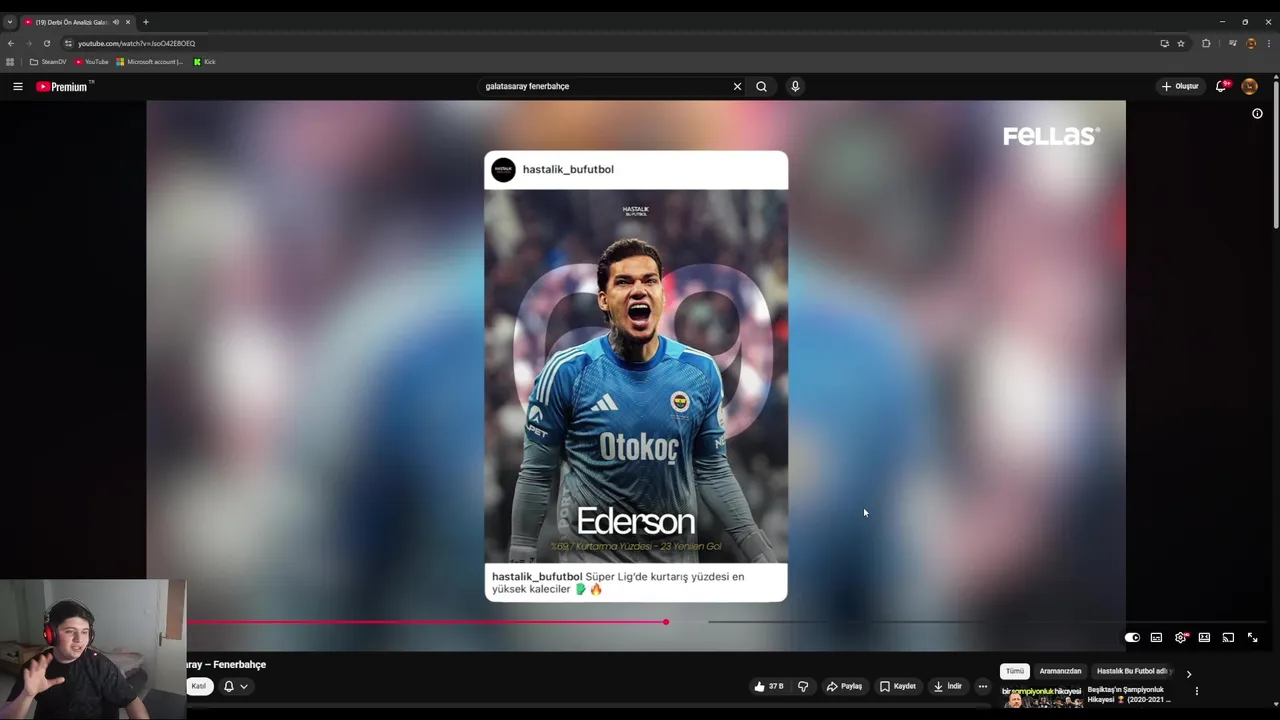Open the notifications bell in header

[x=1221, y=87]
